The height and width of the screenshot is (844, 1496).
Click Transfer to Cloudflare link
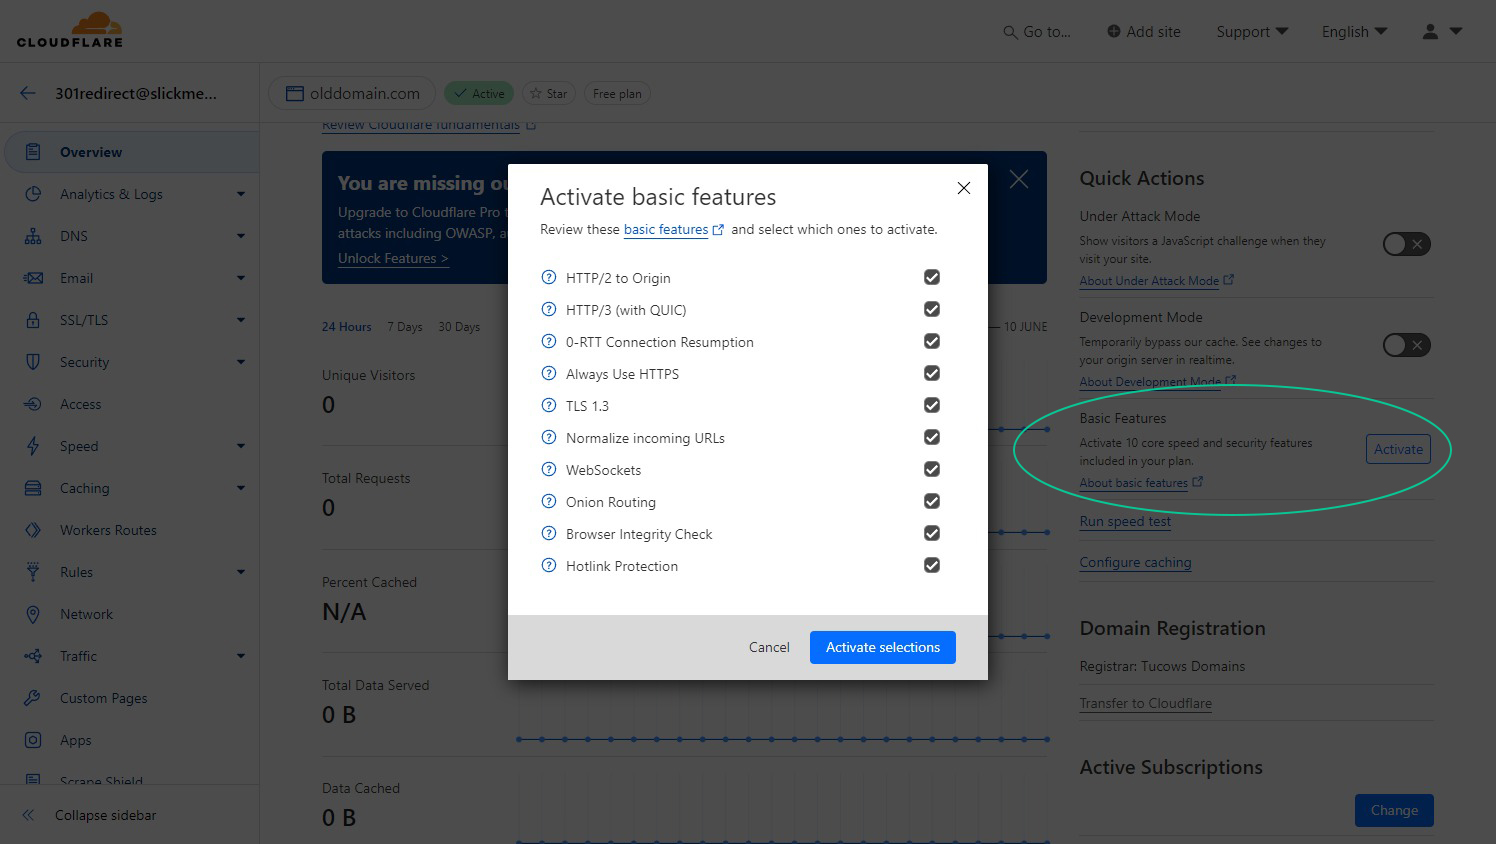click(1145, 703)
